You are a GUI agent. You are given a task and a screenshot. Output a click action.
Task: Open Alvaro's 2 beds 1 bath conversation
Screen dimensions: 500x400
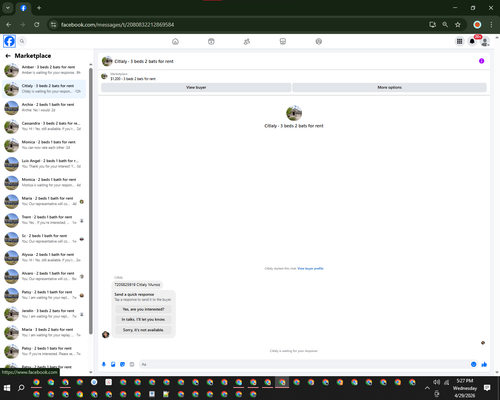pyautogui.click(x=44, y=276)
